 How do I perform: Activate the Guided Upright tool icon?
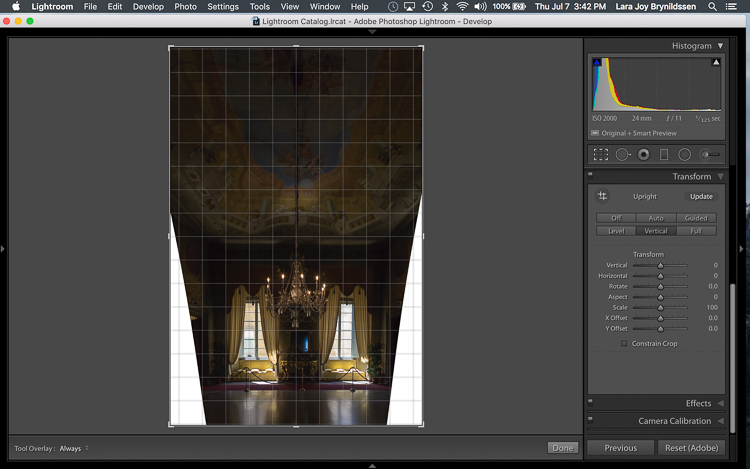click(602, 196)
